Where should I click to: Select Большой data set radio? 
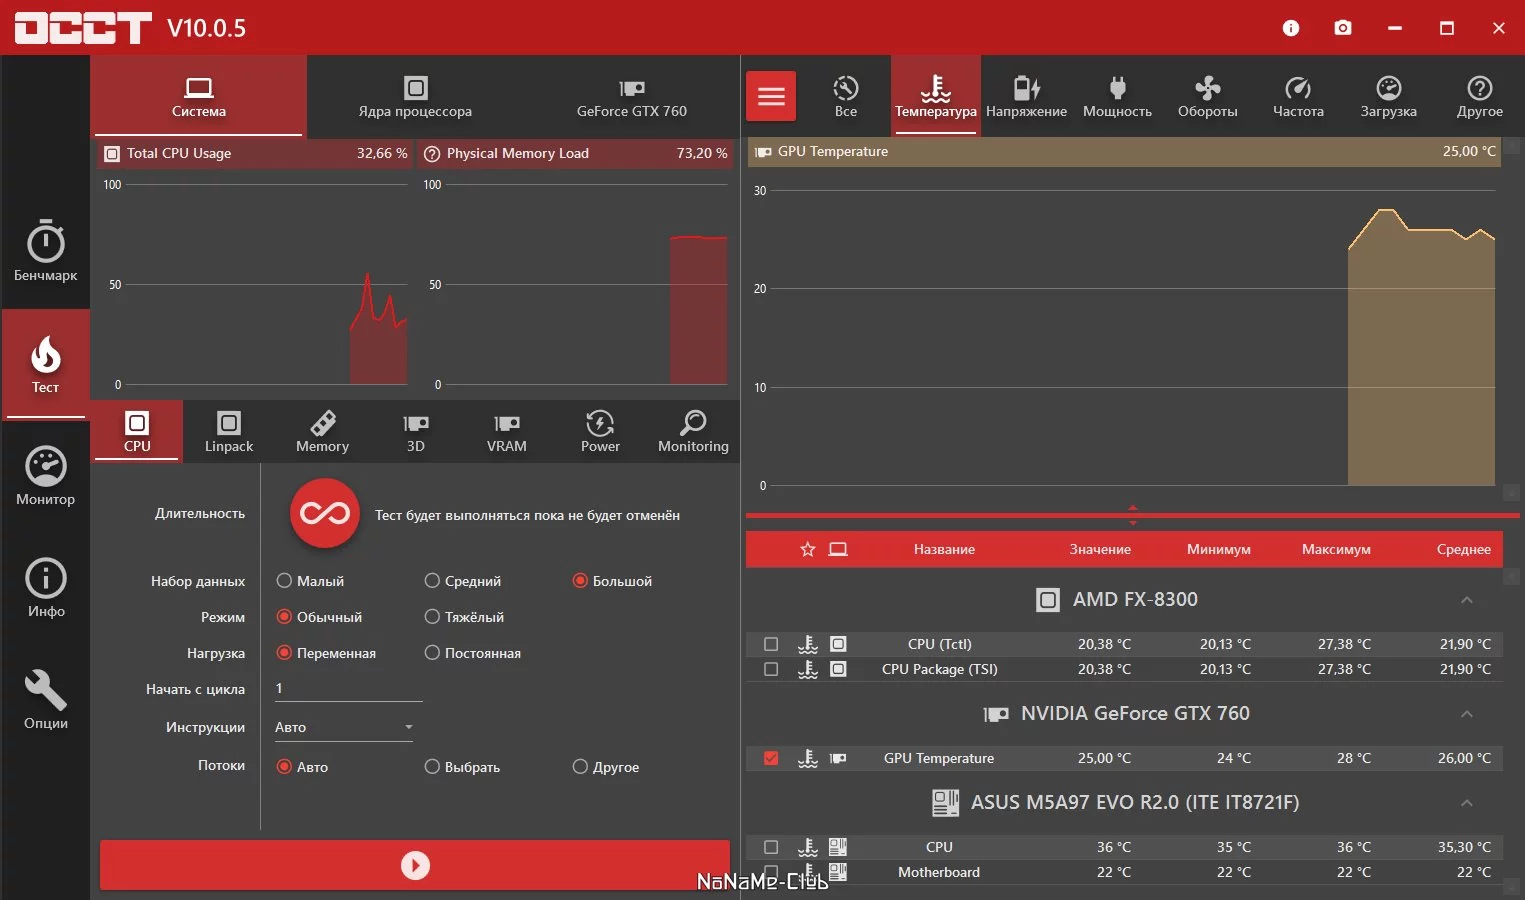pos(612,581)
